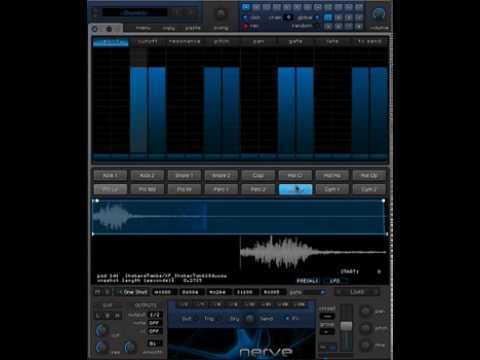
Task: Choose the Perc 2 pad
Action: coord(258,189)
